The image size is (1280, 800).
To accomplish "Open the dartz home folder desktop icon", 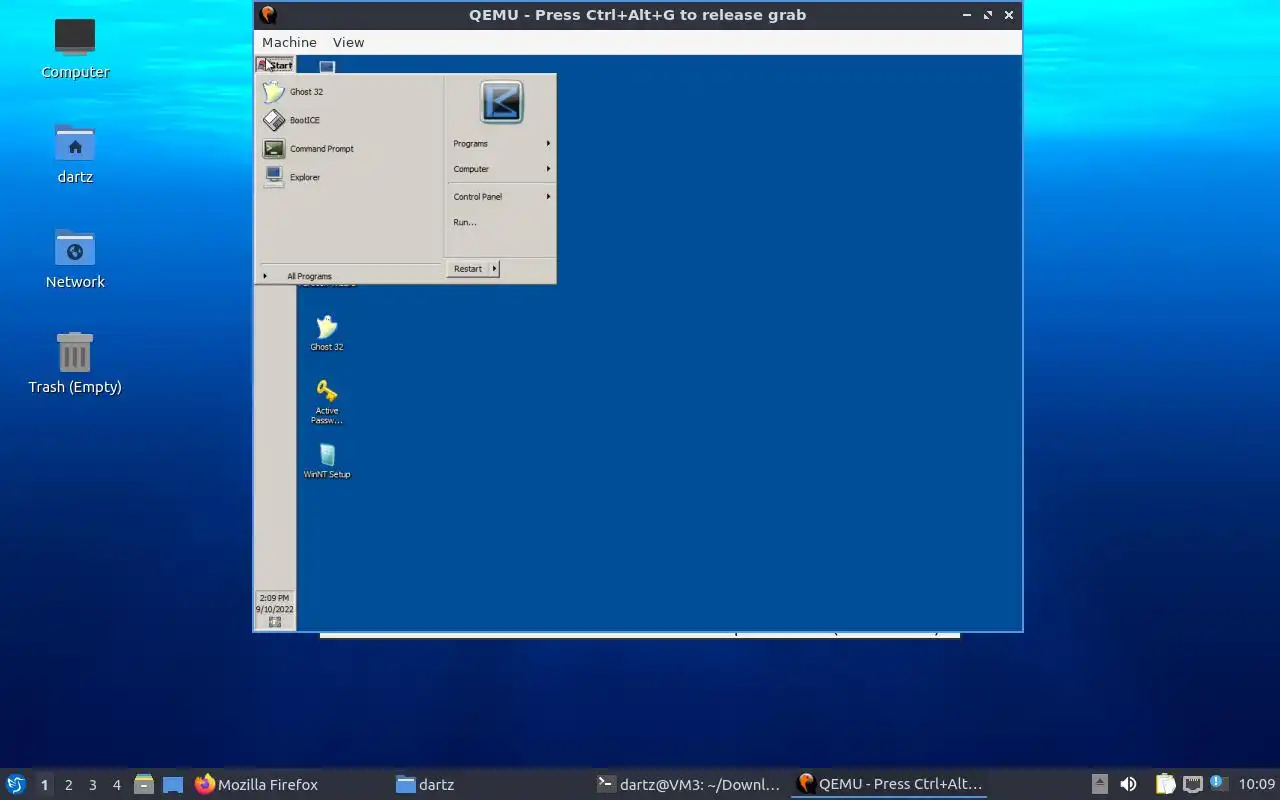I will coord(75,153).
